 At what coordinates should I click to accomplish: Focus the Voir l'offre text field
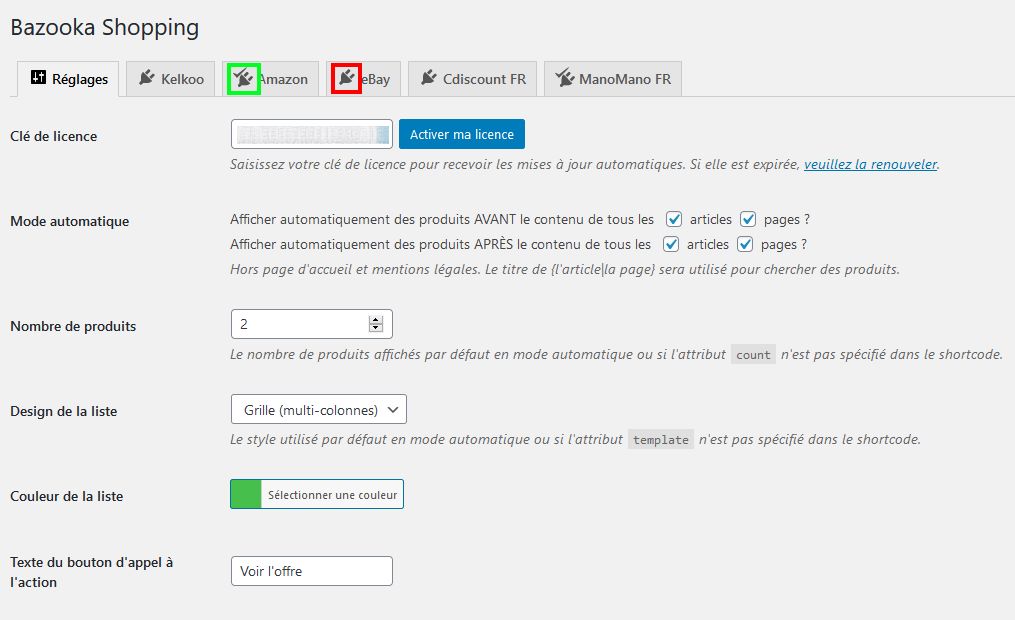(311, 571)
